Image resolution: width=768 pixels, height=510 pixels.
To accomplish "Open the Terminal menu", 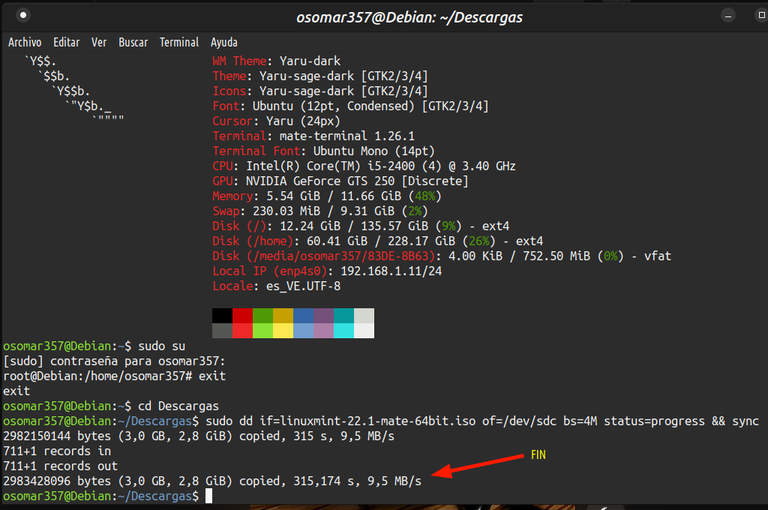I will [x=179, y=43].
